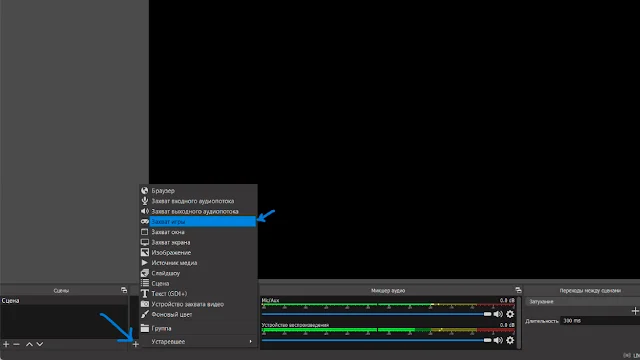Add a Сцена source from the menu
The height and width of the screenshot is (360, 640).
coord(198,283)
